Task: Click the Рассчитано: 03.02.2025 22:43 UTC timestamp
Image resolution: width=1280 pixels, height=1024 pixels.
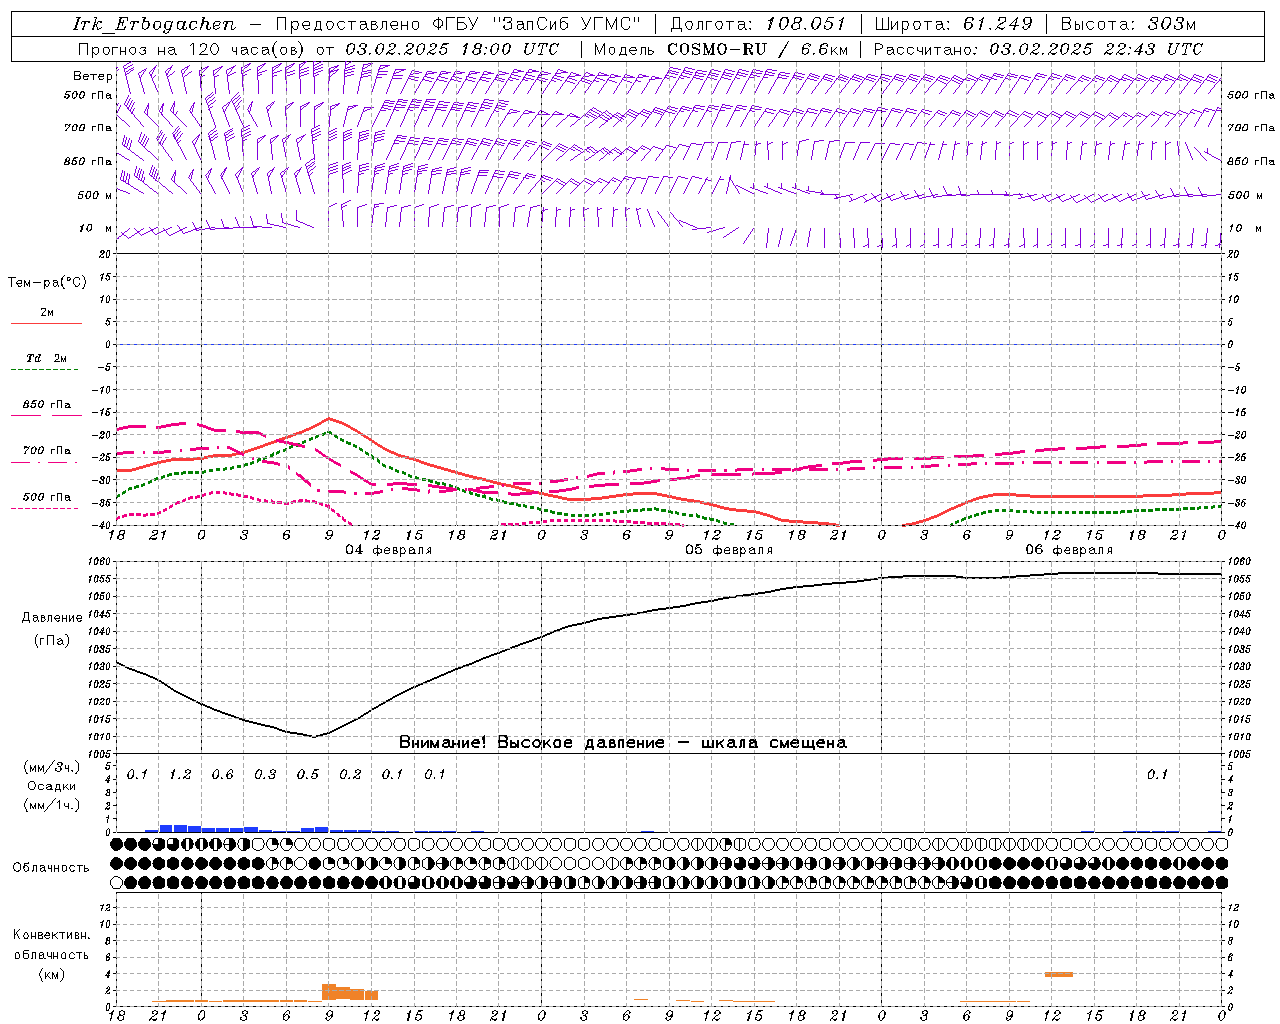Action: point(1038,49)
